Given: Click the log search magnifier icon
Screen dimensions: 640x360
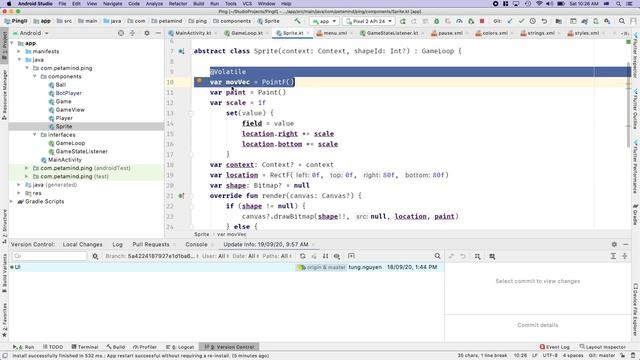Looking at the screenshot, I should [438, 256].
